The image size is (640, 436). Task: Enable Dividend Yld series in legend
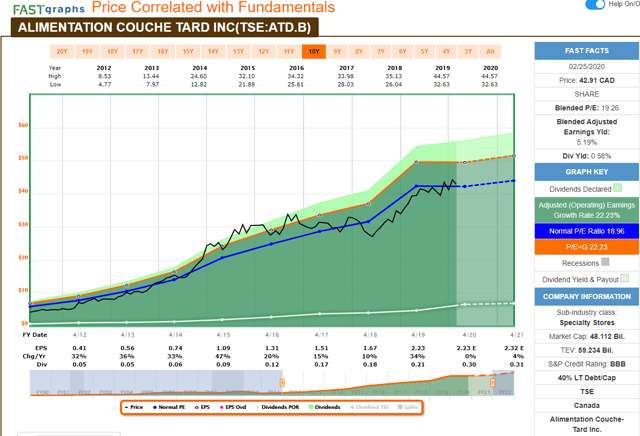pyautogui.click(x=369, y=407)
